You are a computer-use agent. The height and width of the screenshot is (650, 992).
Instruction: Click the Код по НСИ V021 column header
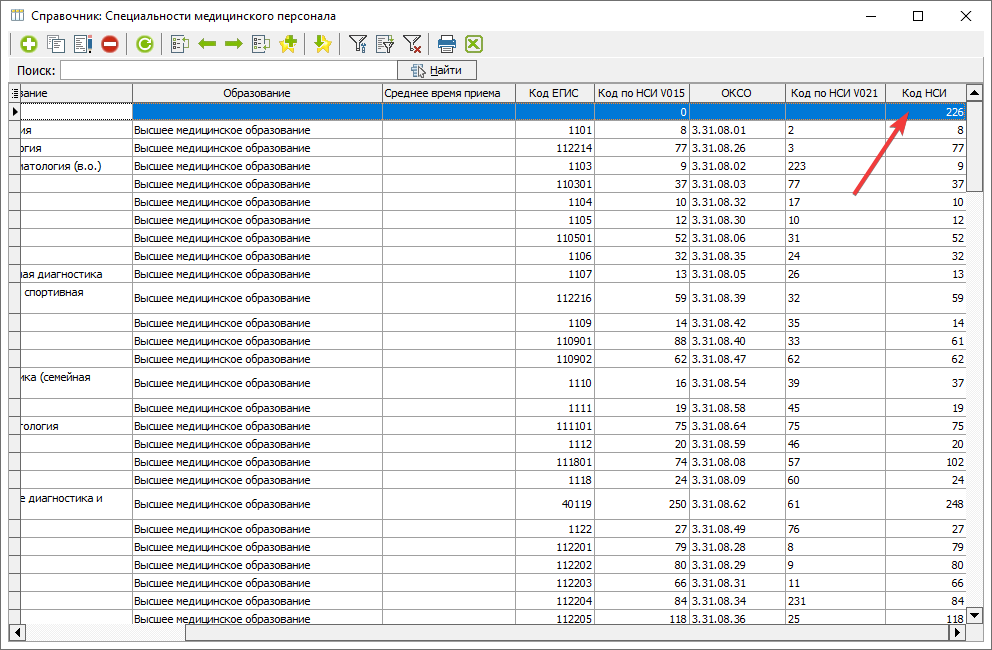coord(835,93)
